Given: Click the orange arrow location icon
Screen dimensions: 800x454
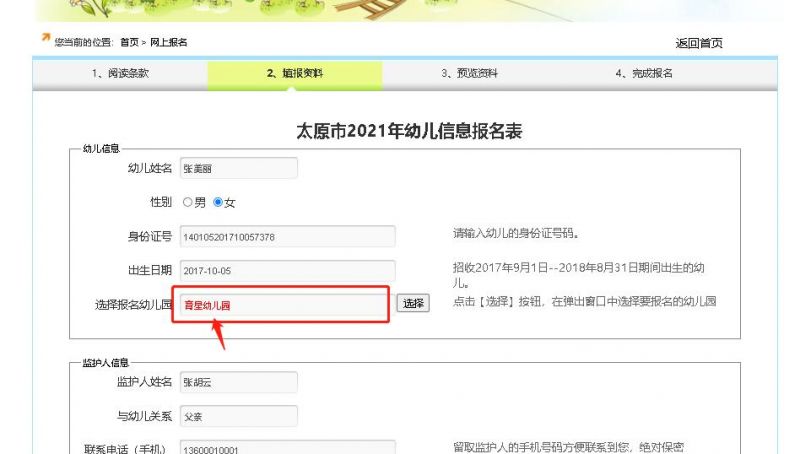Looking at the screenshot, I should coord(46,37).
